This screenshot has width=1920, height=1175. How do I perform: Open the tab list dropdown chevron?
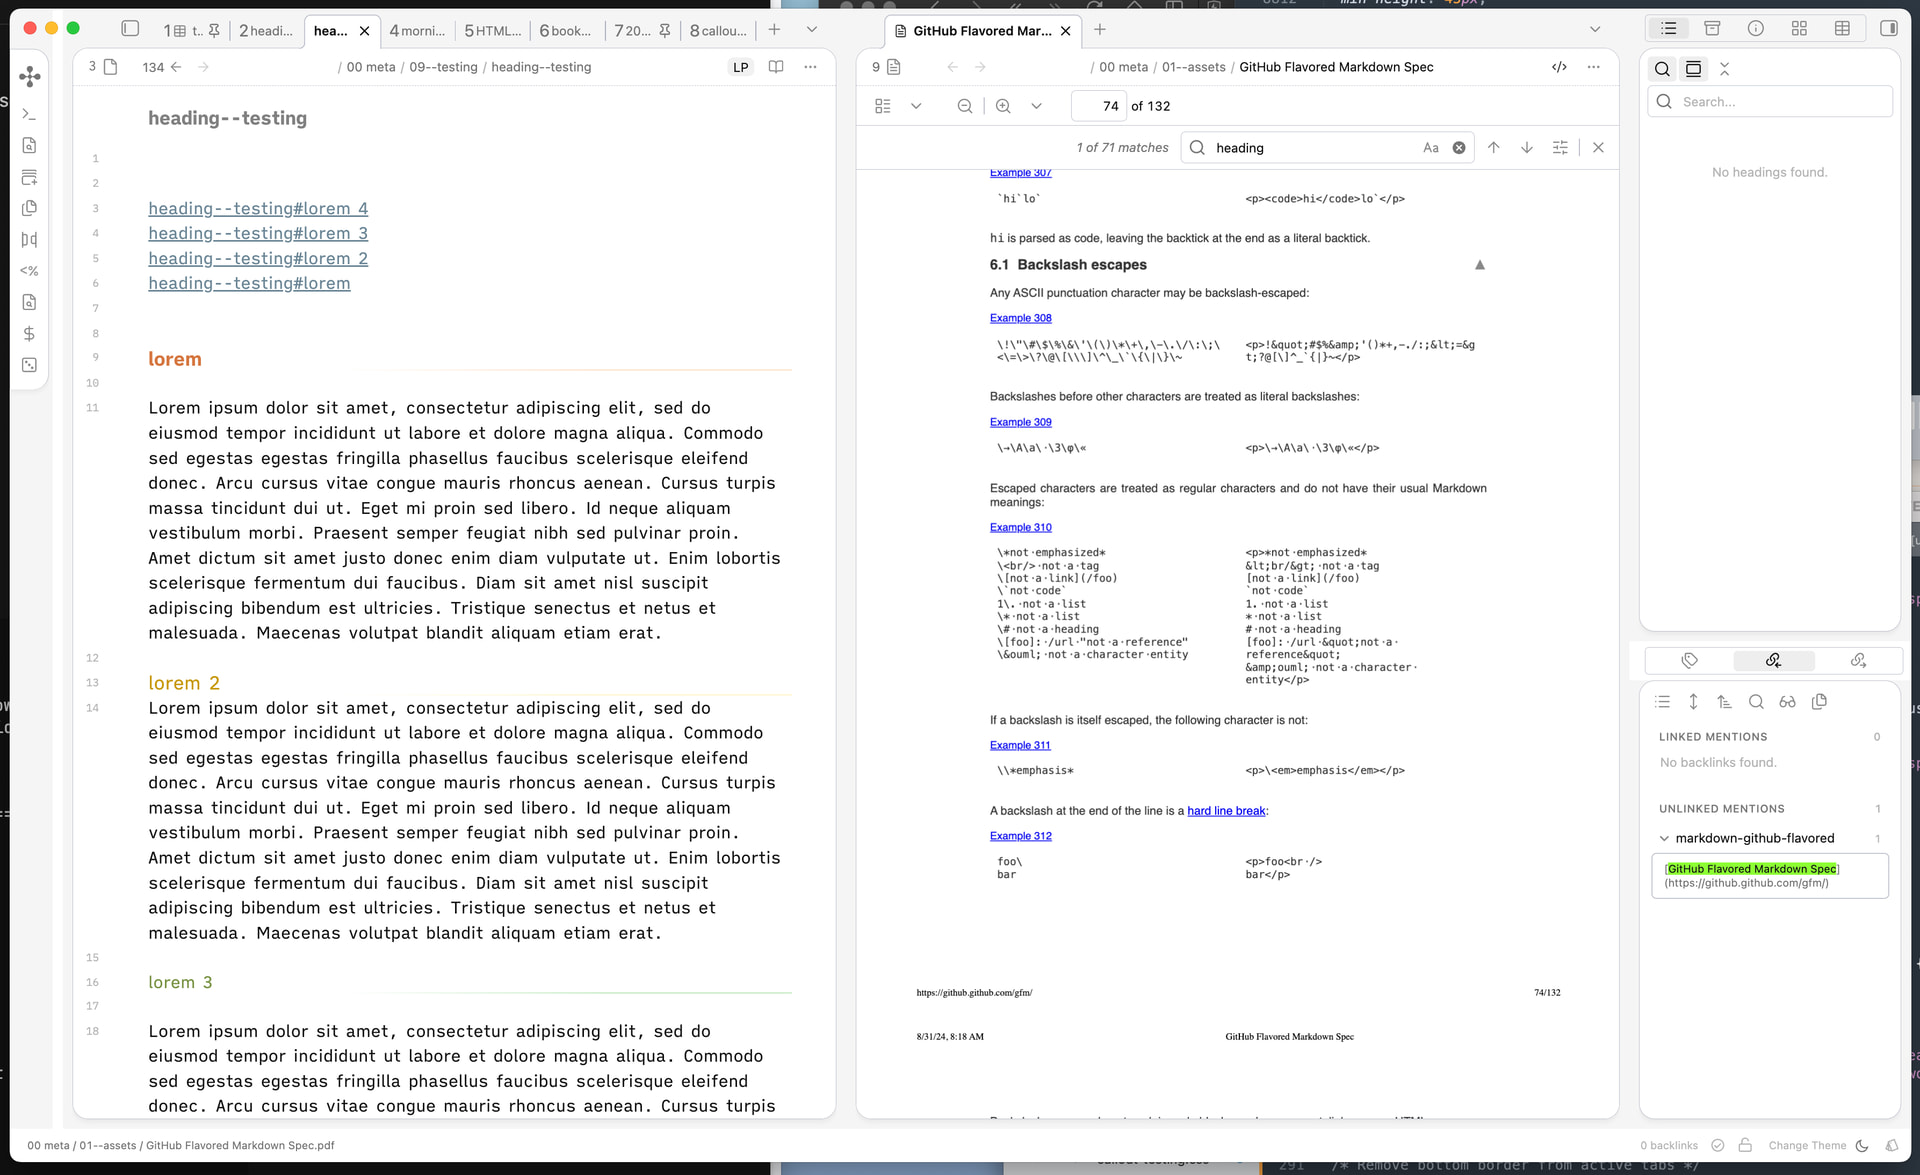(811, 30)
